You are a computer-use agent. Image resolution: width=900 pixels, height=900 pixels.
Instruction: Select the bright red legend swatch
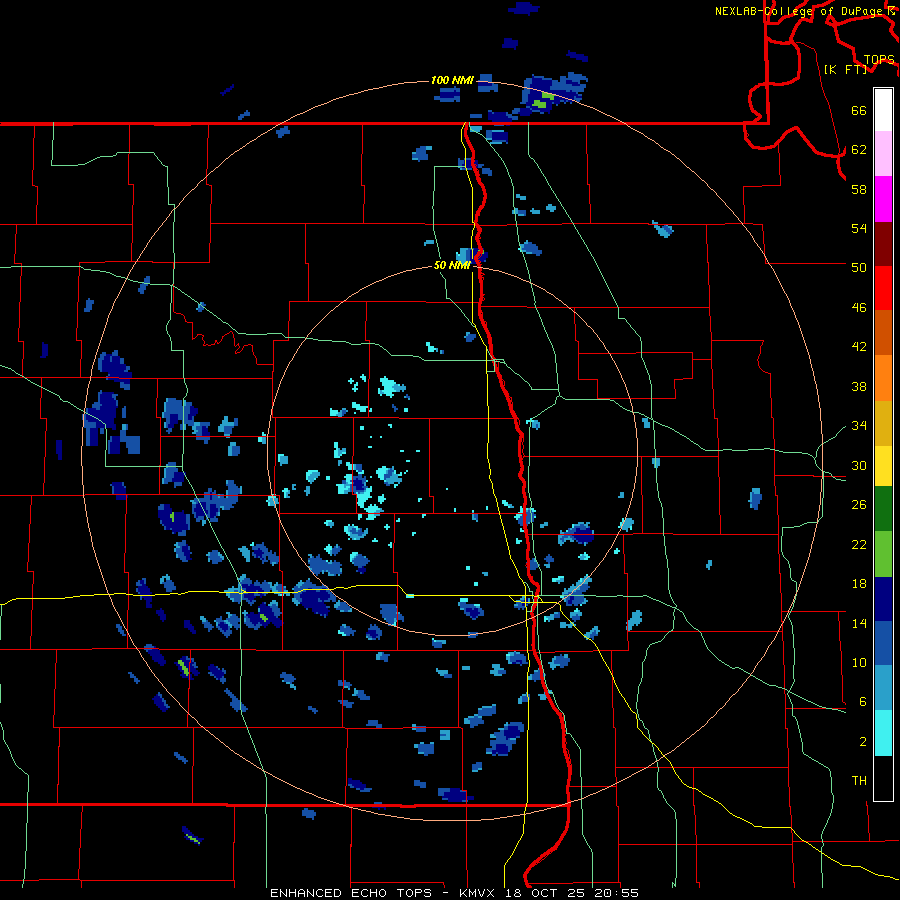tap(883, 288)
